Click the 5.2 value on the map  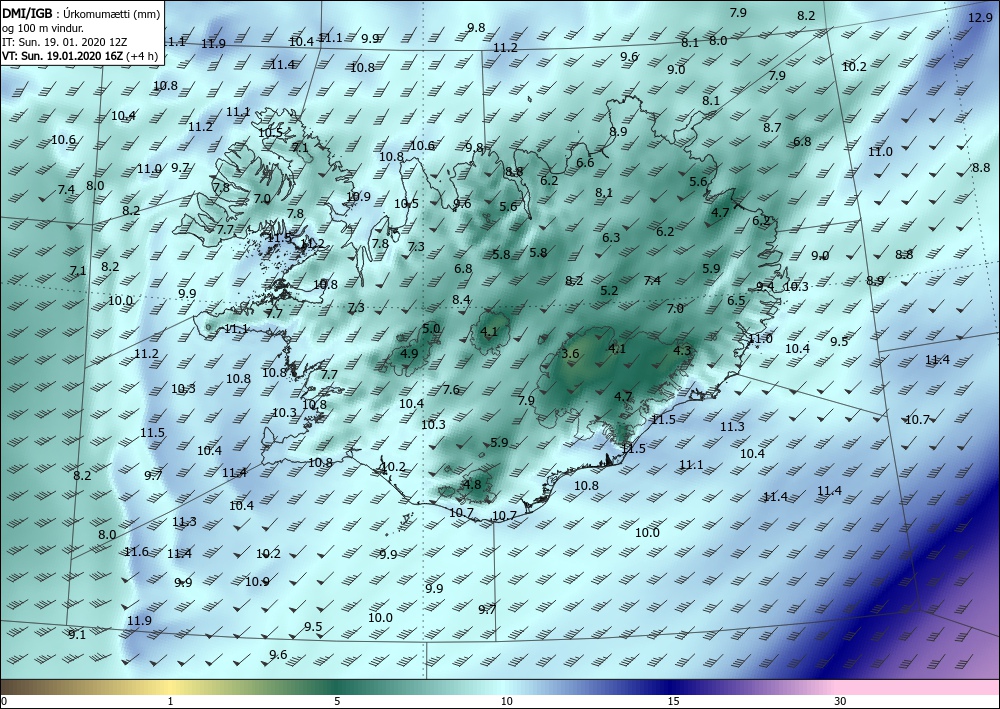point(609,290)
